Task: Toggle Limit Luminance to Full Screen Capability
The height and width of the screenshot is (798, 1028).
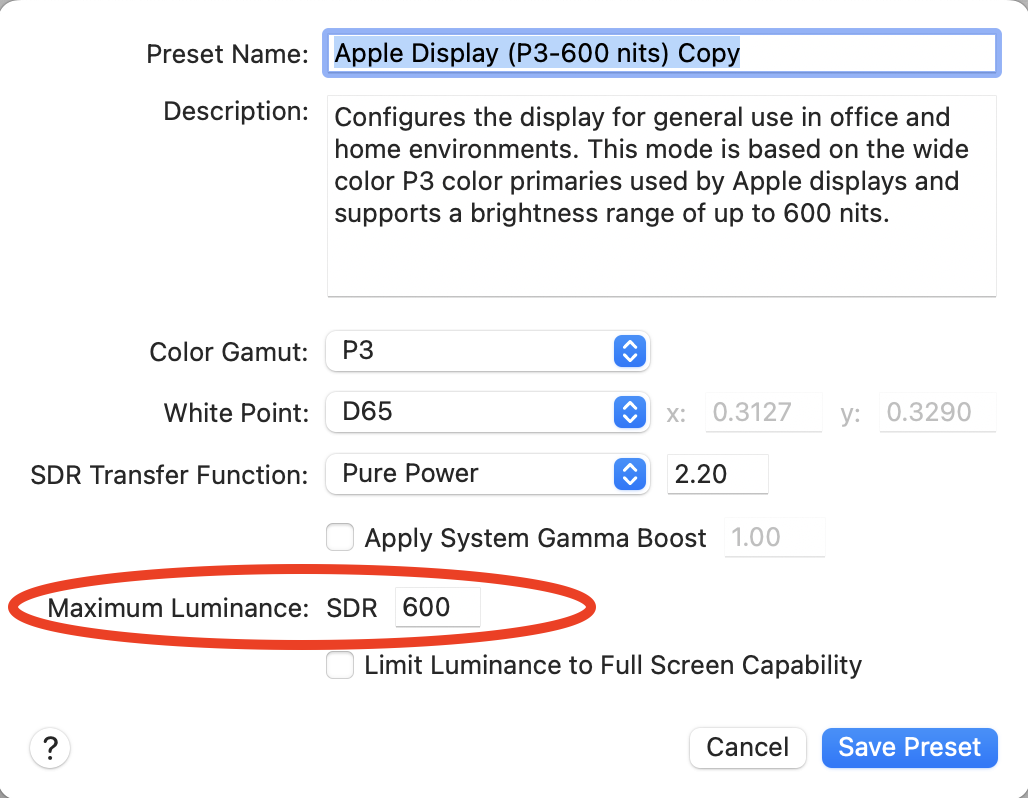Action: (341, 665)
